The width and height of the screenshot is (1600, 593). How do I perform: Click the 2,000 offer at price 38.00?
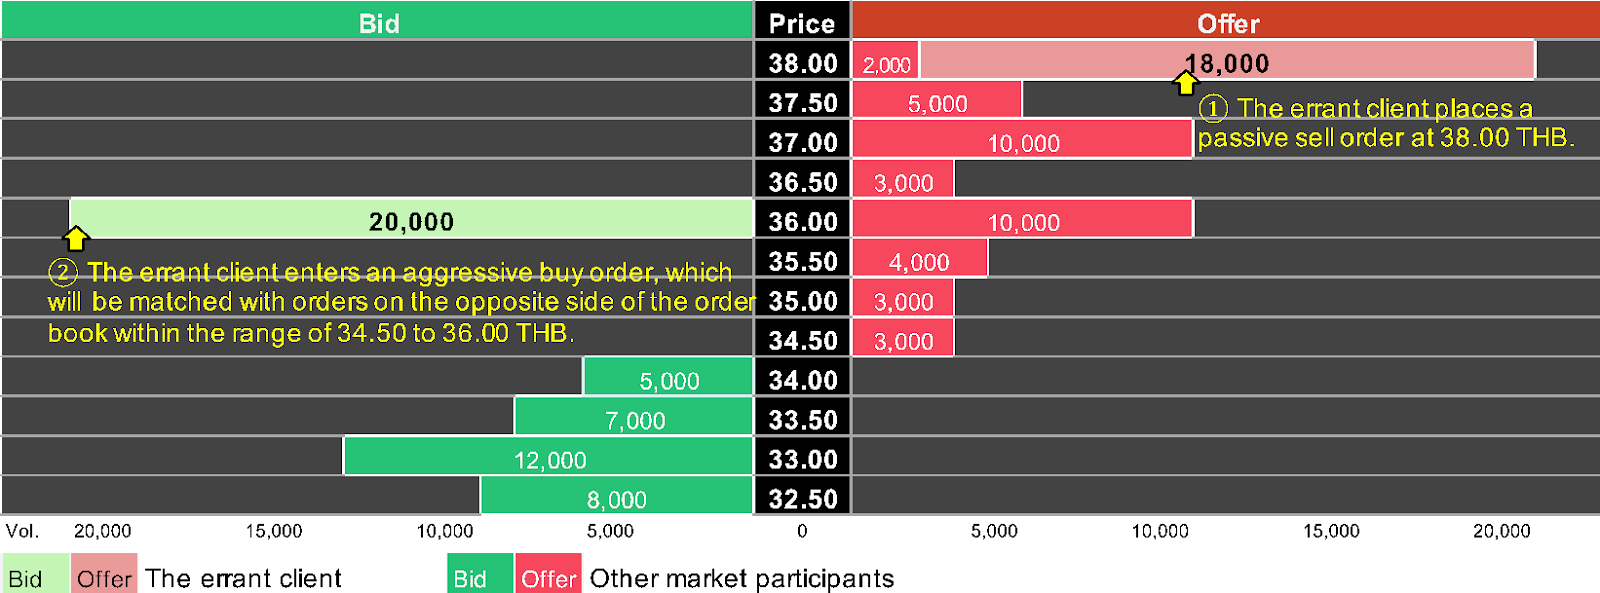pos(886,62)
